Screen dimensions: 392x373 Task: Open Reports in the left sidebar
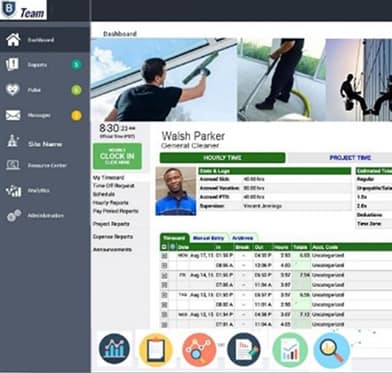point(37,65)
